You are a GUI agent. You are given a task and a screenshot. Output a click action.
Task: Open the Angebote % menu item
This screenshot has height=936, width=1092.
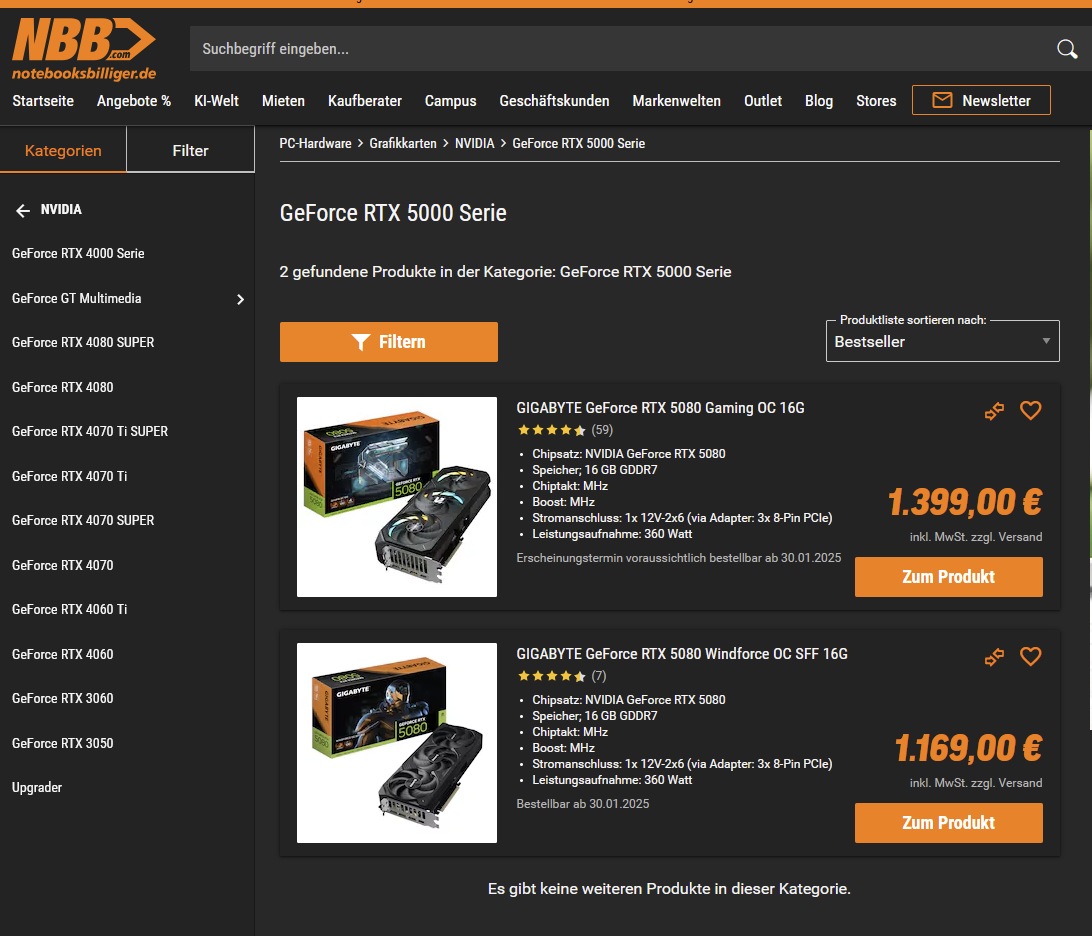click(x=134, y=101)
